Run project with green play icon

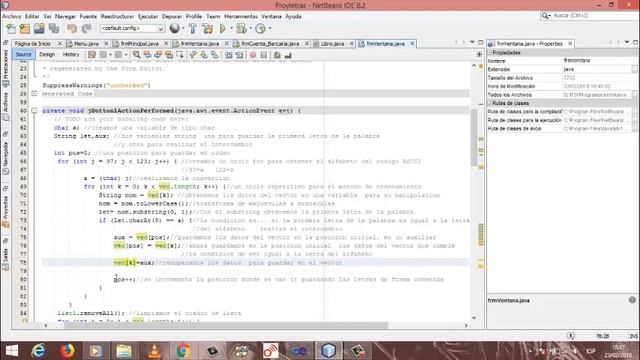[x=223, y=29]
